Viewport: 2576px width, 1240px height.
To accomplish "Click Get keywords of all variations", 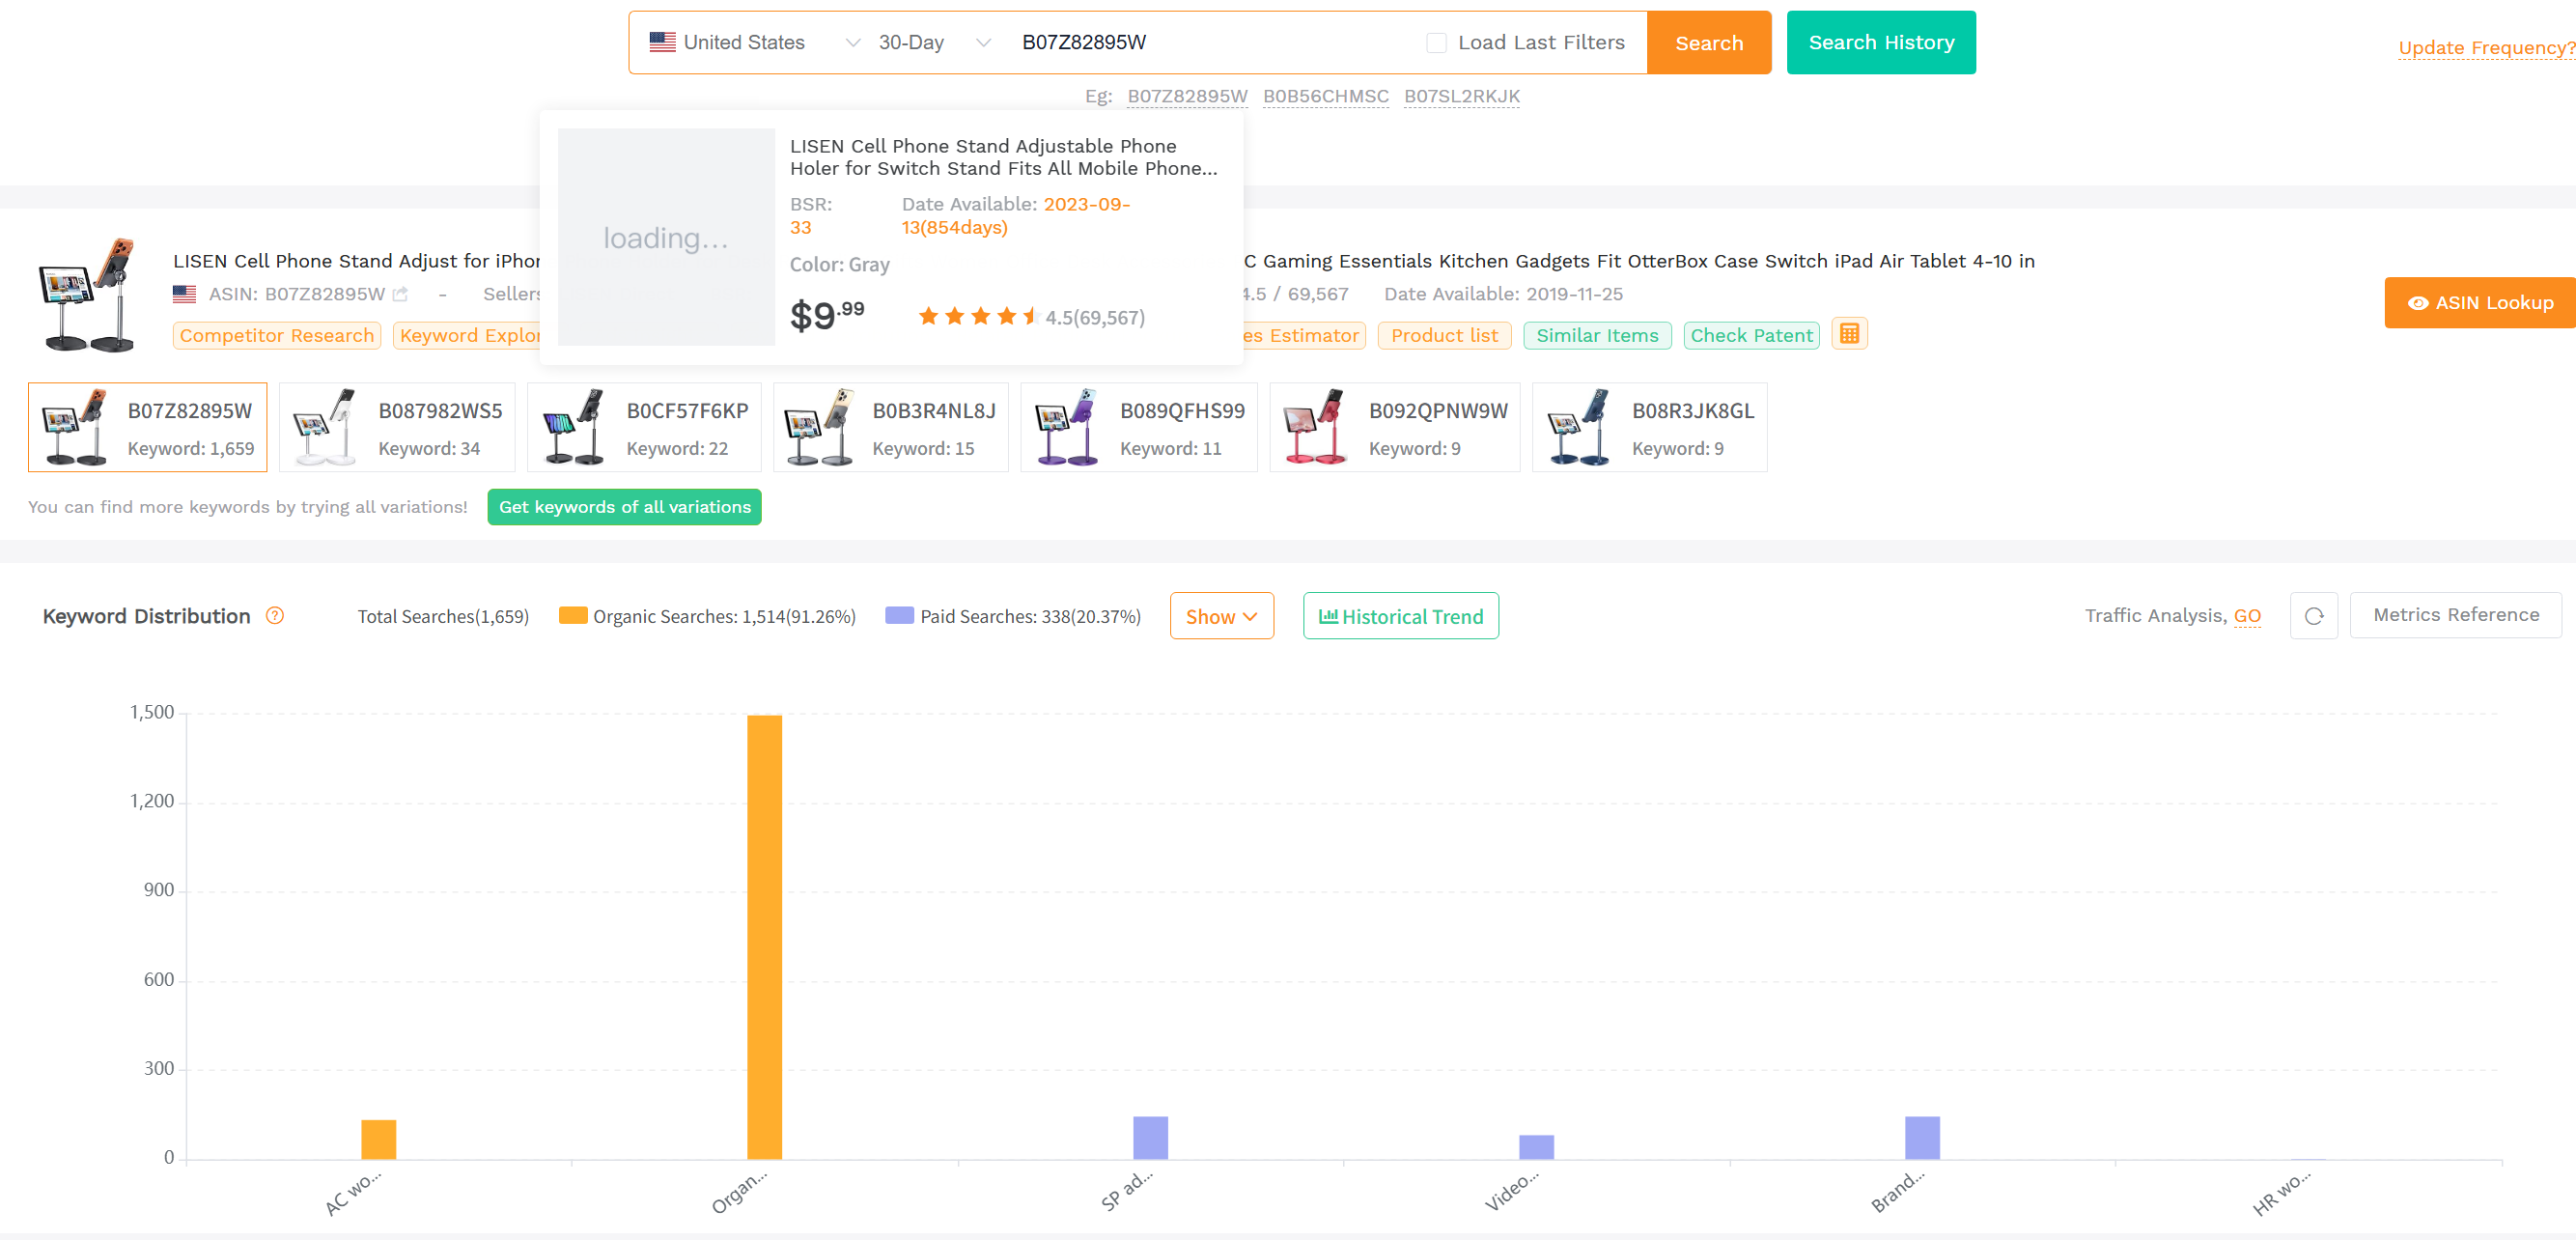I will (624, 507).
